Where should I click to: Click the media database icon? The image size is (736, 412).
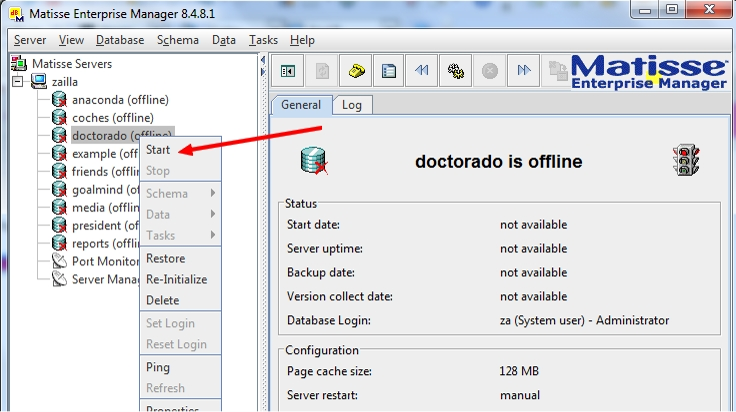pyautogui.click(x=59, y=207)
